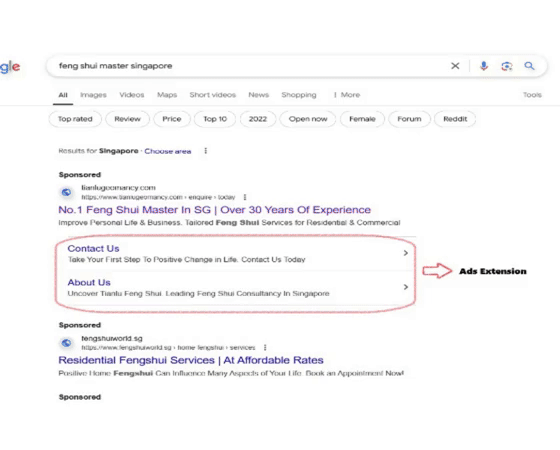This screenshot has width=560, height=450.
Task: Click the fengshuiworld.sg home services URL breadcrumb
Action: point(168,348)
